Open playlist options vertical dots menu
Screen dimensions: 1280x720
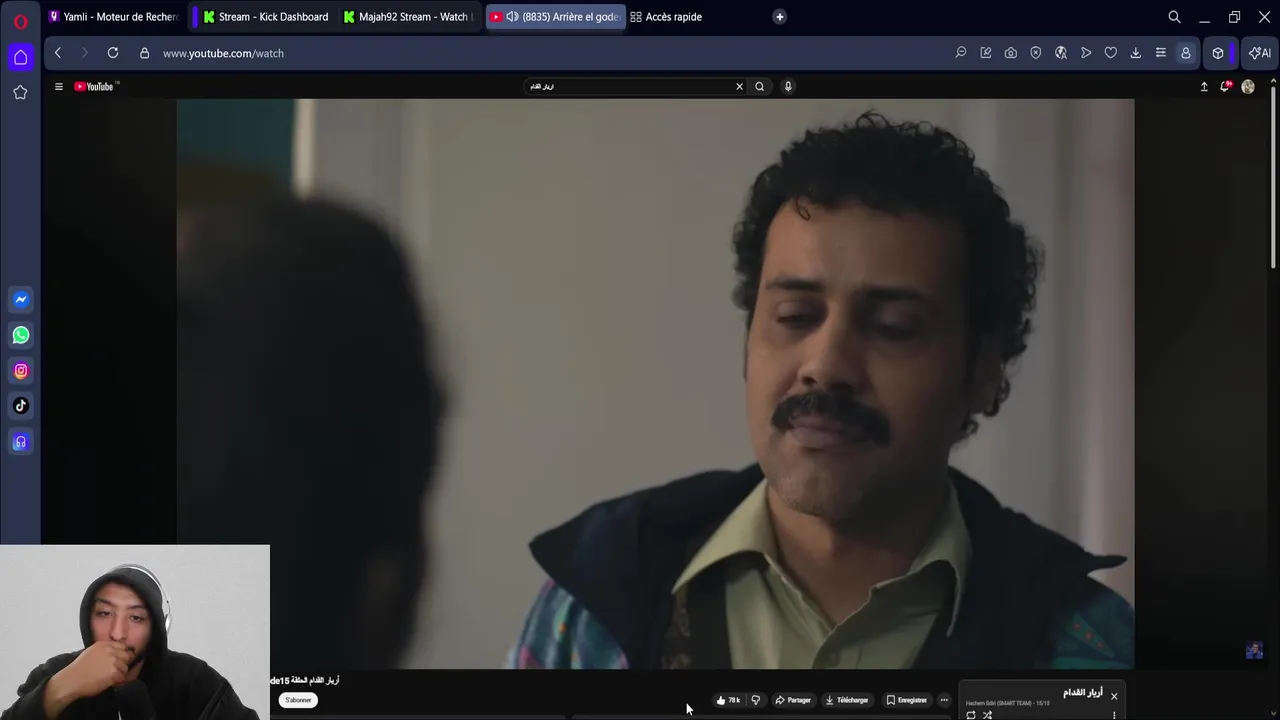1114,715
